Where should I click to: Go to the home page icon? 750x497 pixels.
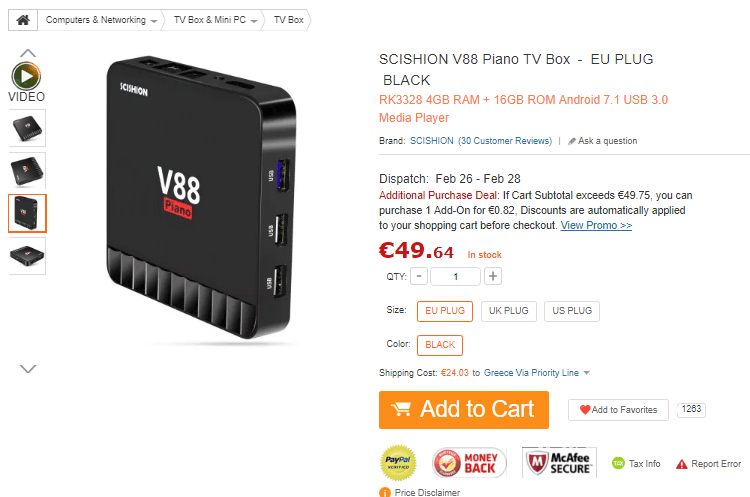(23, 20)
